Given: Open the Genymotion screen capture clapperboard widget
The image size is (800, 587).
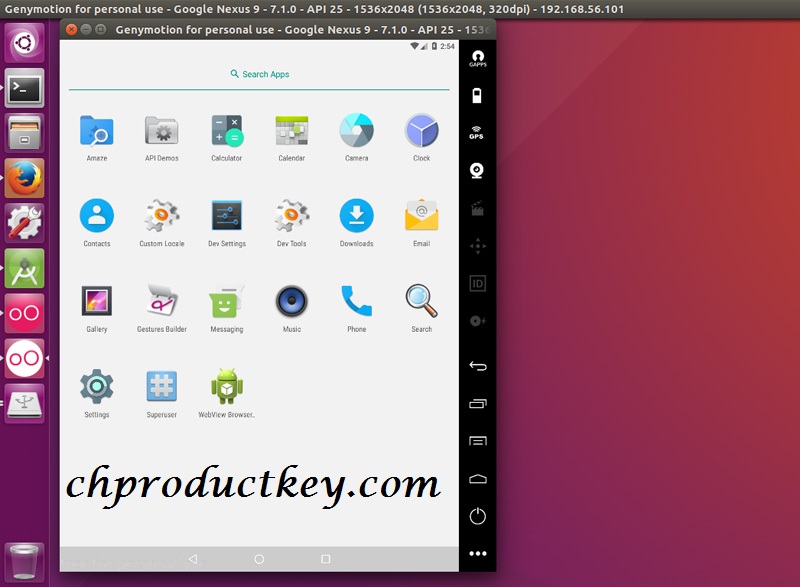Looking at the screenshot, I should coord(478,209).
